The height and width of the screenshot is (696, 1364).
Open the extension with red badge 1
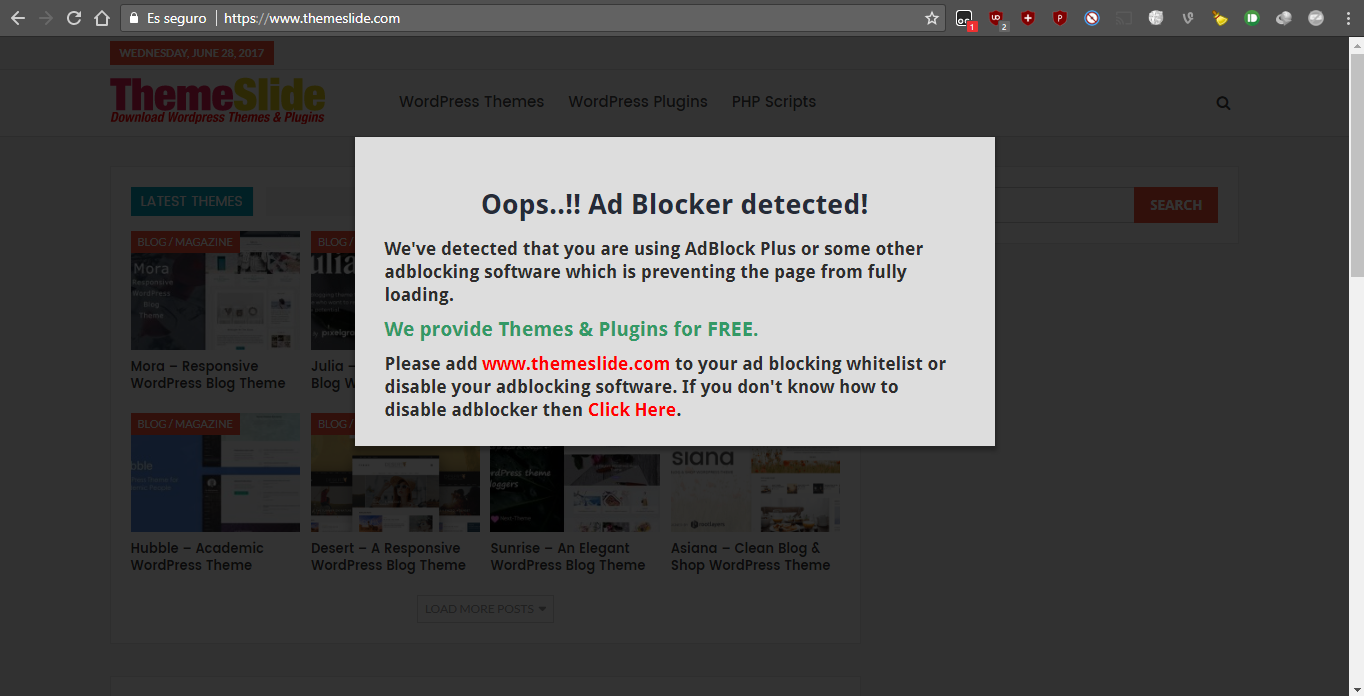pos(964,18)
